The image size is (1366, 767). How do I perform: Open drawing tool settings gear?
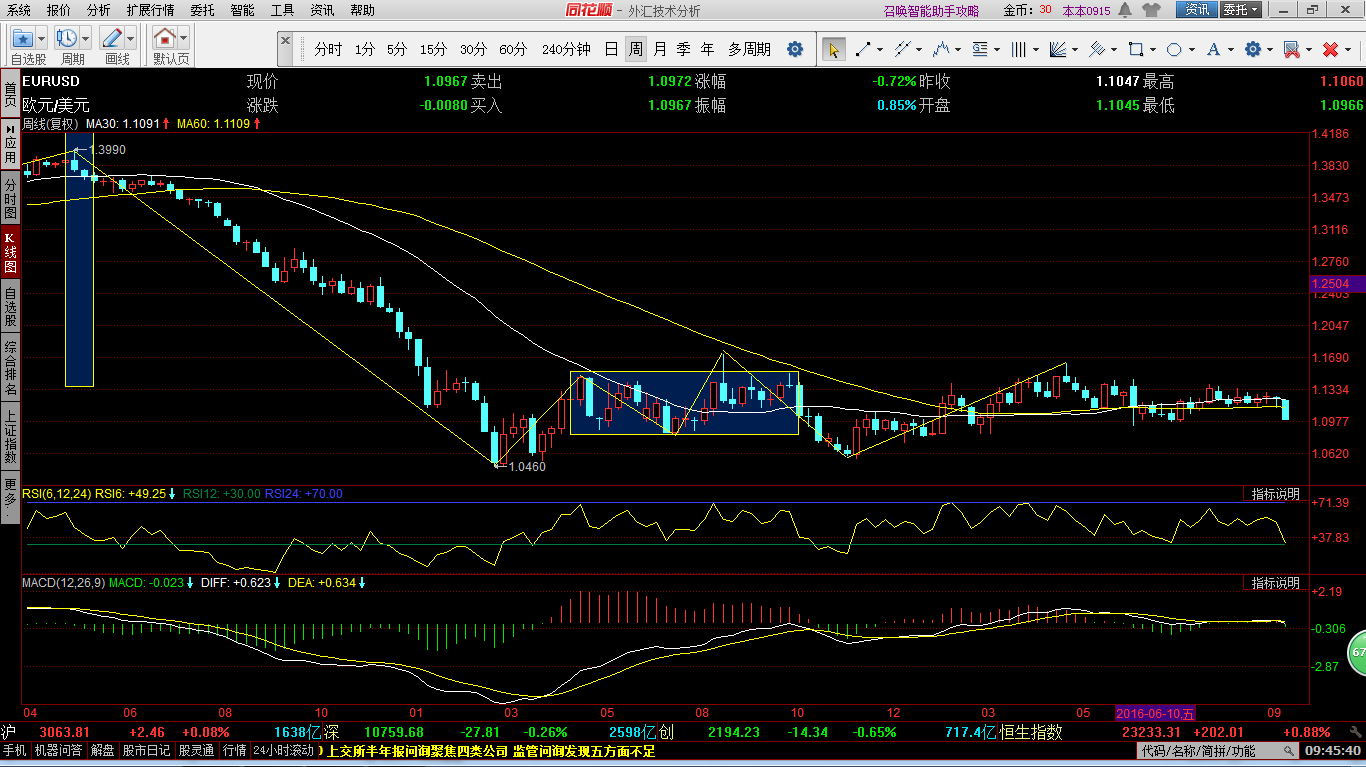click(x=1252, y=49)
